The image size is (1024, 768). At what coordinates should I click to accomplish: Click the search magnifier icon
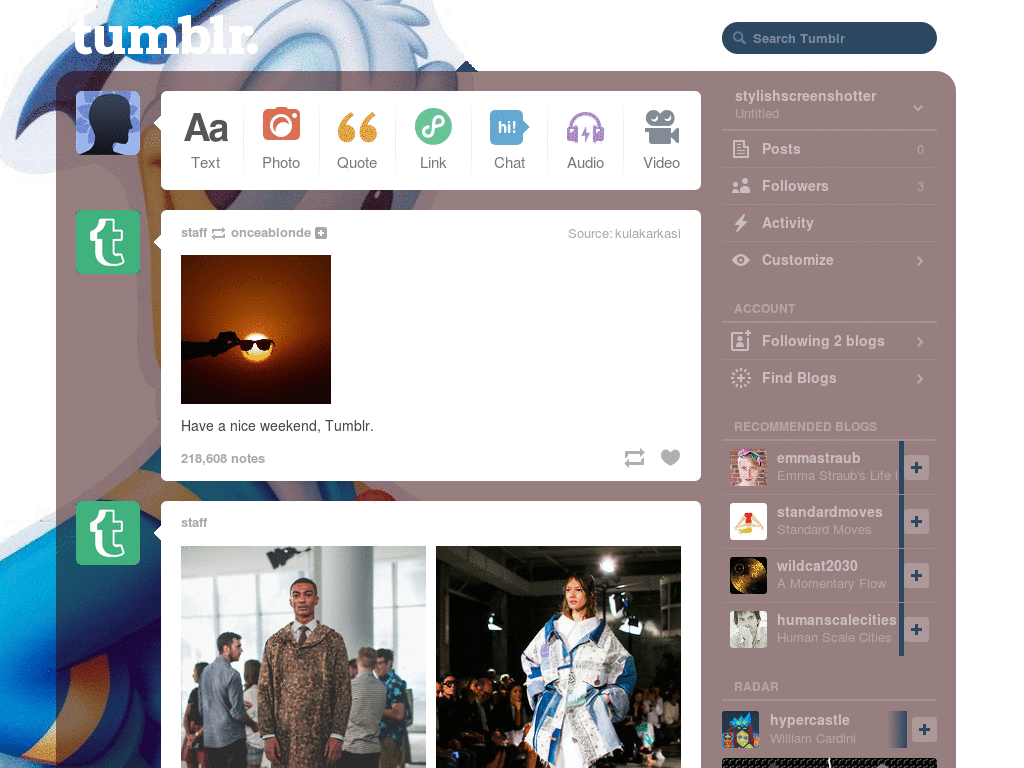tap(739, 38)
